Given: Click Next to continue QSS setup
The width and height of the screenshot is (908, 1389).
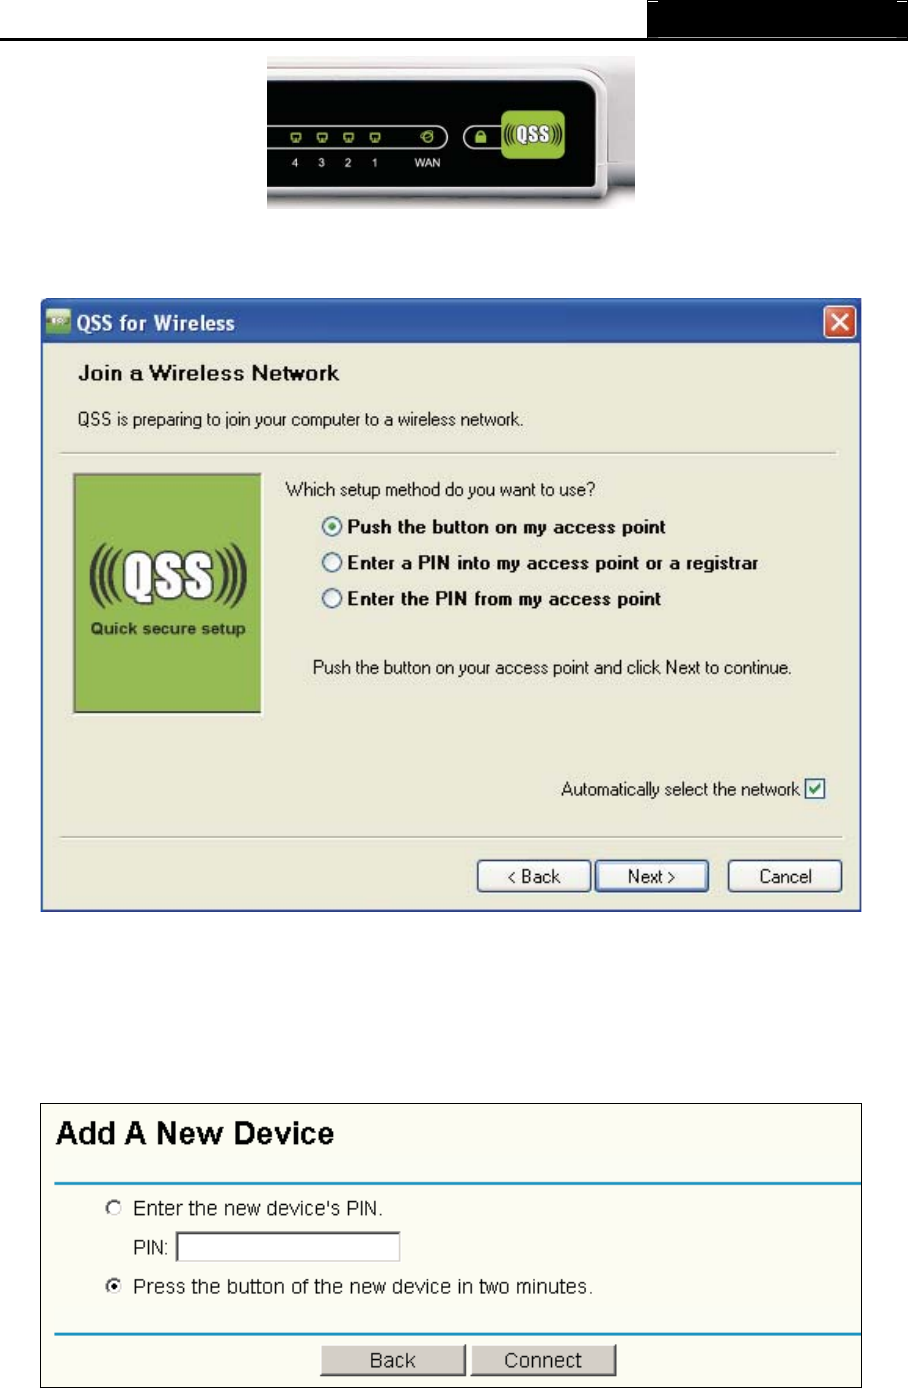Looking at the screenshot, I should click(652, 876).
